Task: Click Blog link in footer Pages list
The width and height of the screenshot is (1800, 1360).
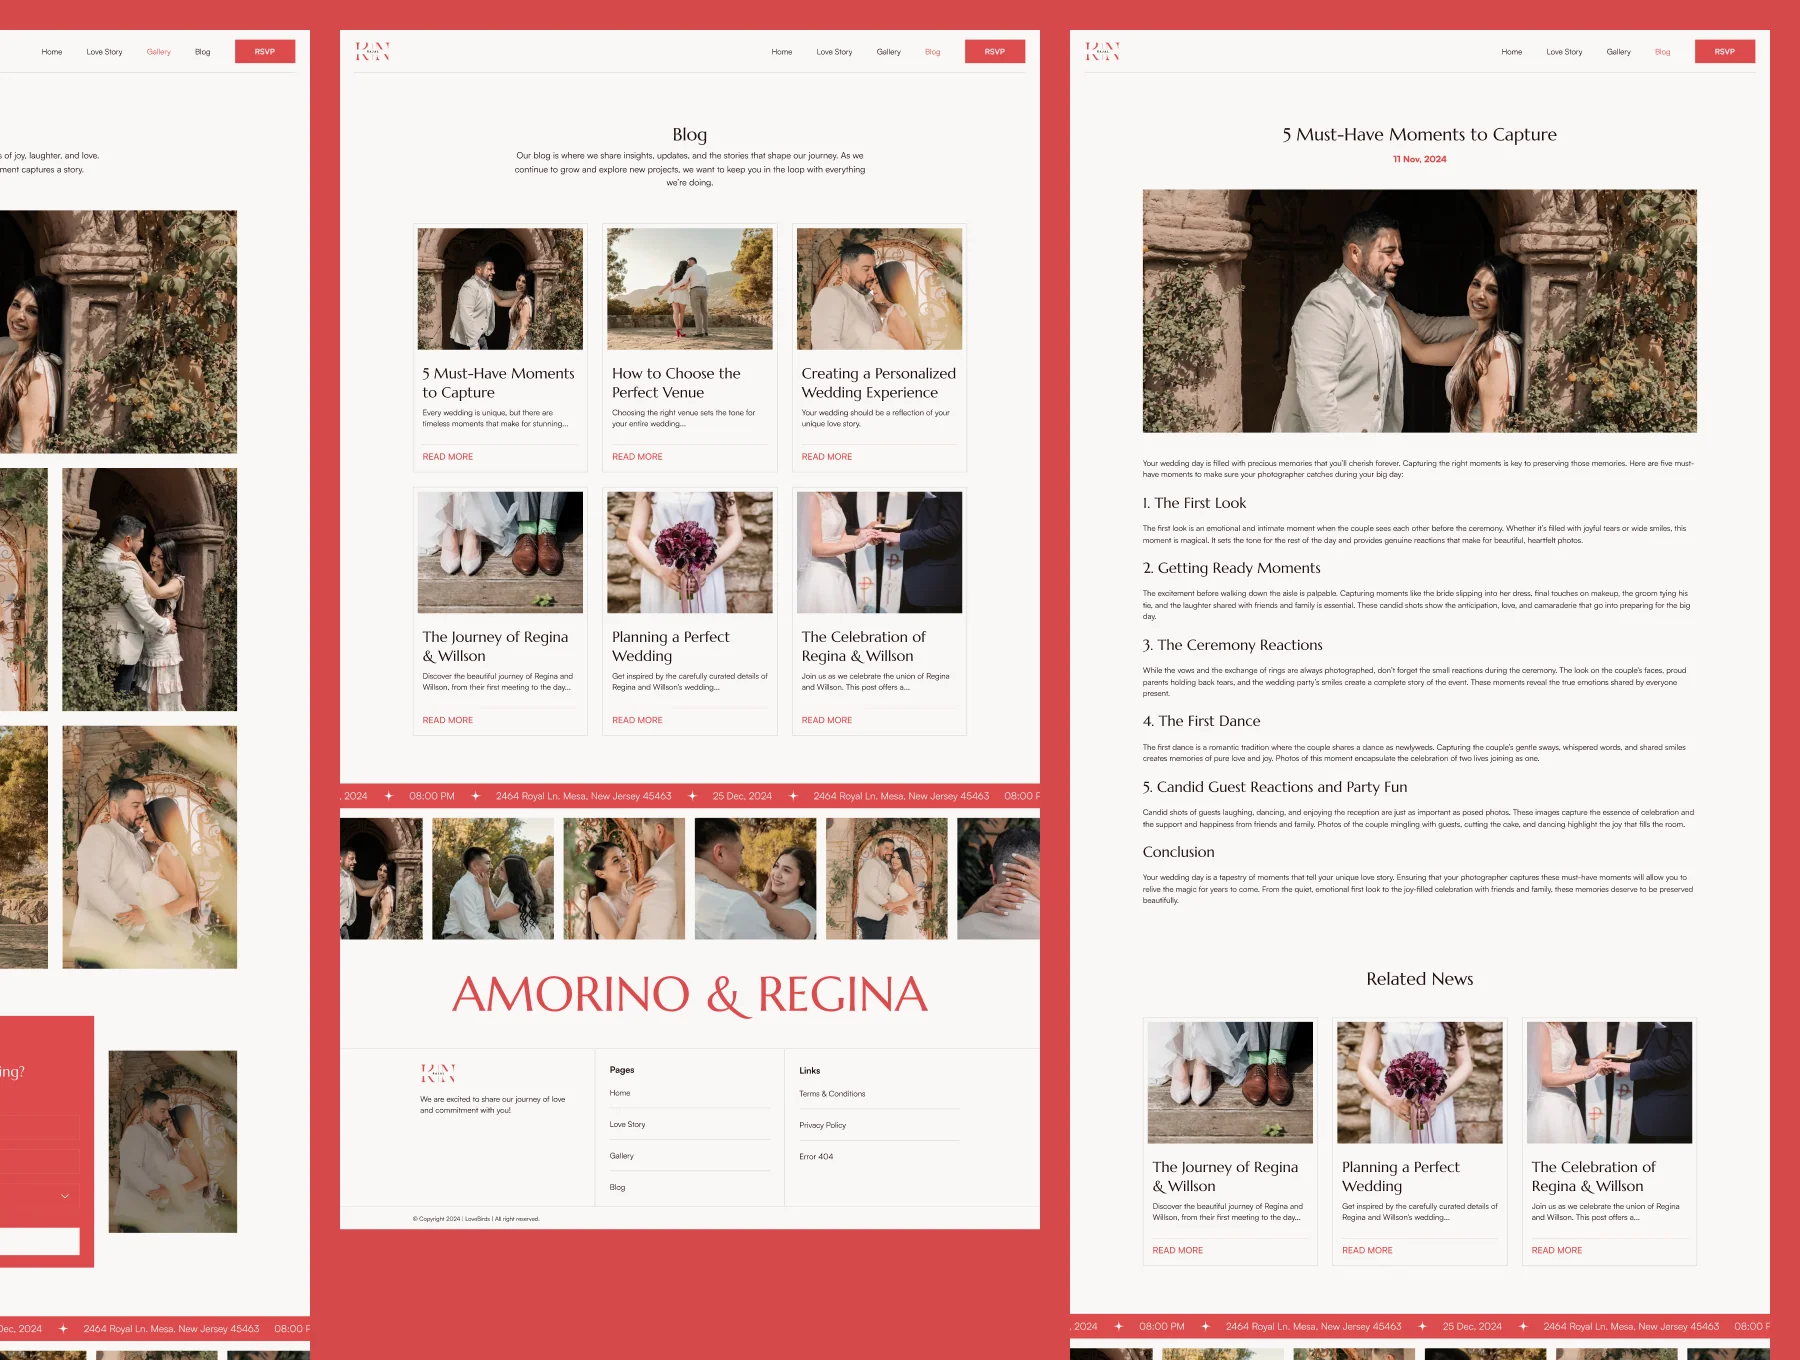Action: 617,1188
